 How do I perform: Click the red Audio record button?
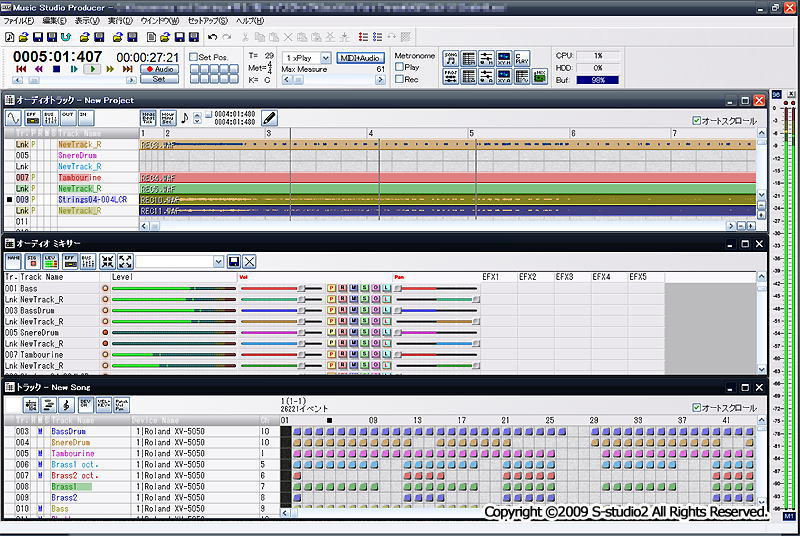point(159,69)
